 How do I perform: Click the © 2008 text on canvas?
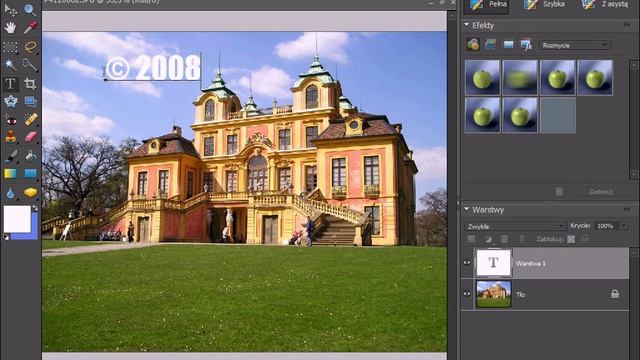tap(153, 67)
